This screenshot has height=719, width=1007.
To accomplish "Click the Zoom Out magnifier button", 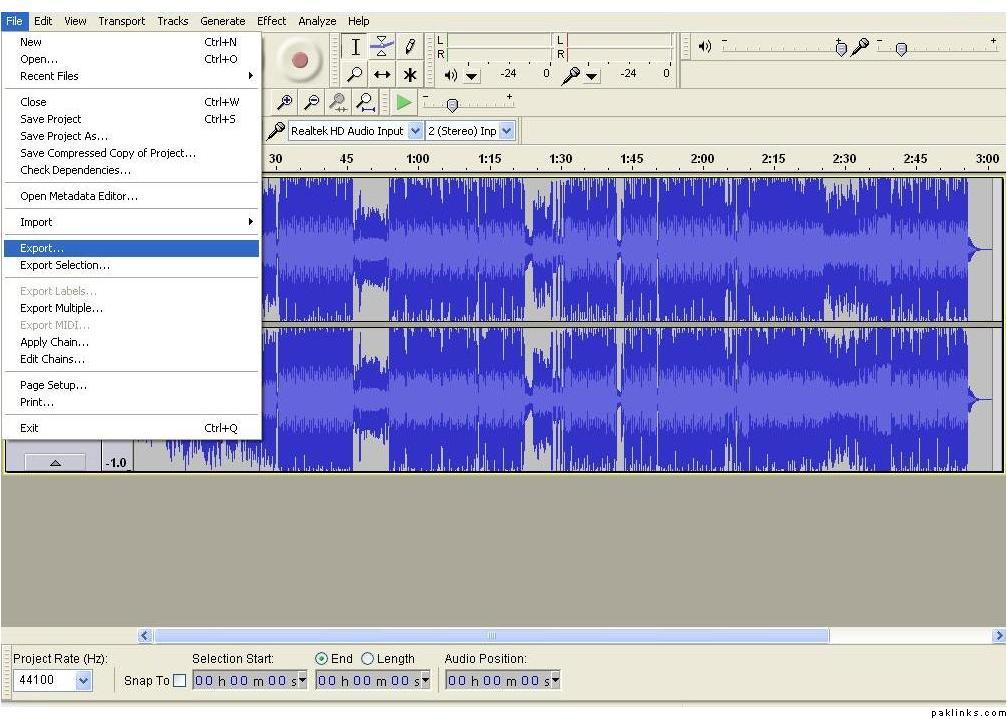I will (x=312, y=102).
